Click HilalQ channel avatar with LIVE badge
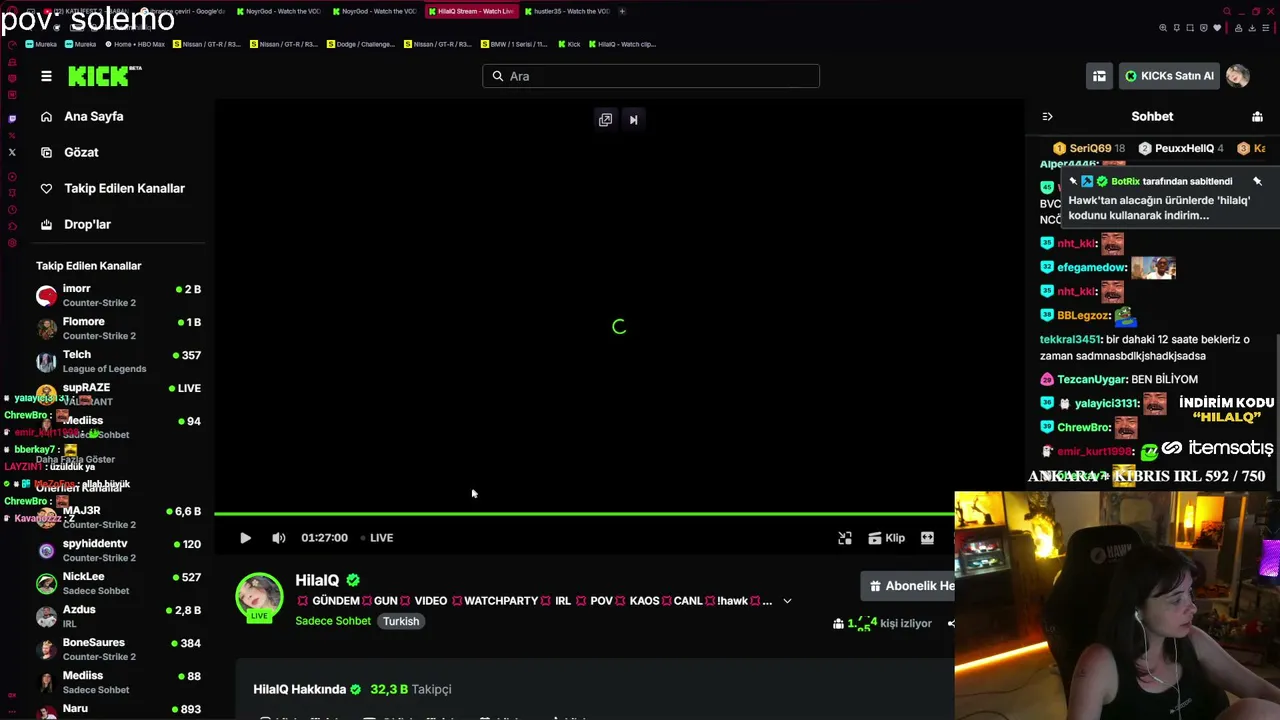The height and width of the screenshot is (720, 1280). pyautogui.click(x=259, y=597)
